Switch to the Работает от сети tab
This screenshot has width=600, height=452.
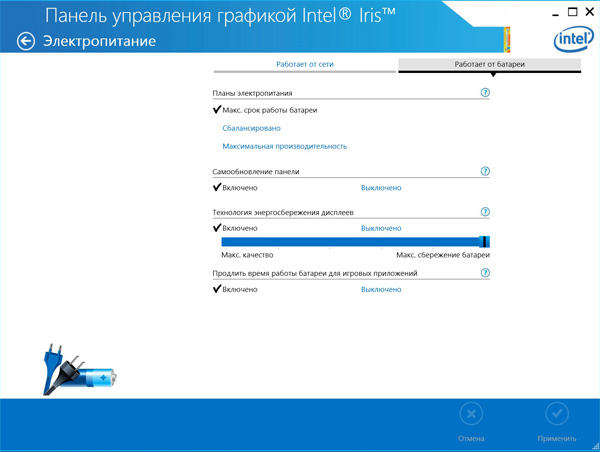[305, 64]
